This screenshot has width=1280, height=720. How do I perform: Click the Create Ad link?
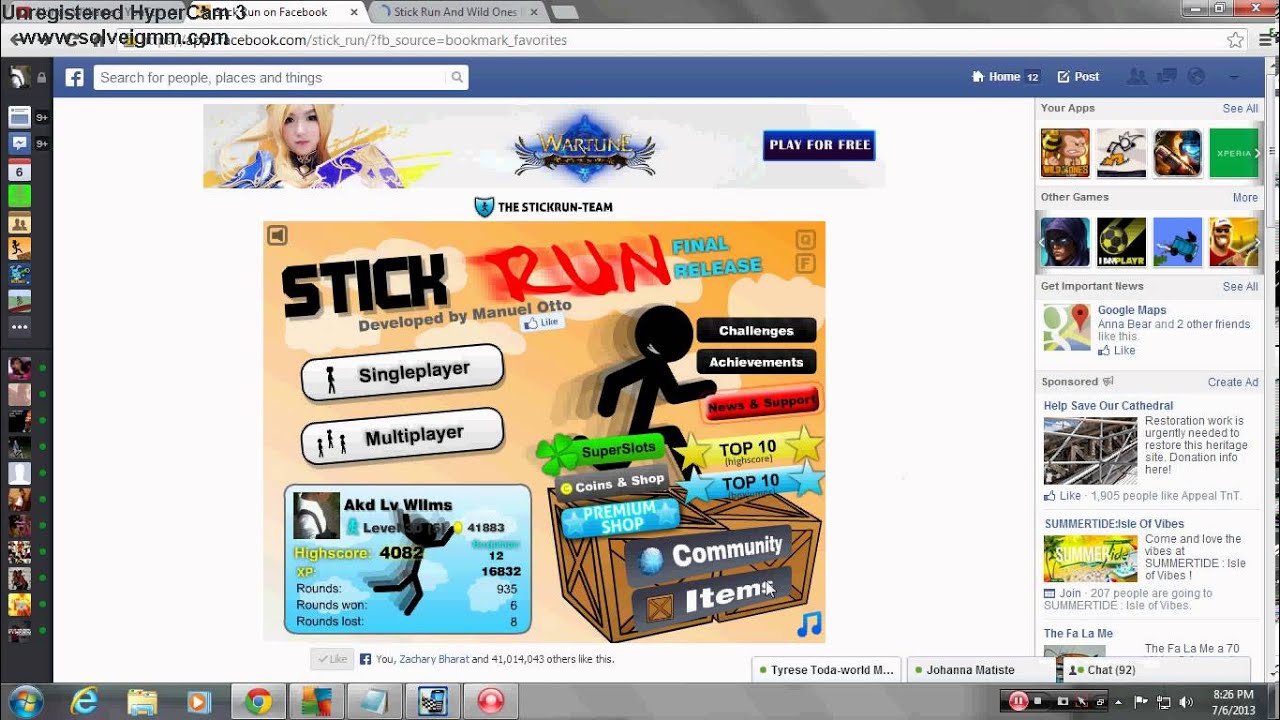[x=1233, y=382]
